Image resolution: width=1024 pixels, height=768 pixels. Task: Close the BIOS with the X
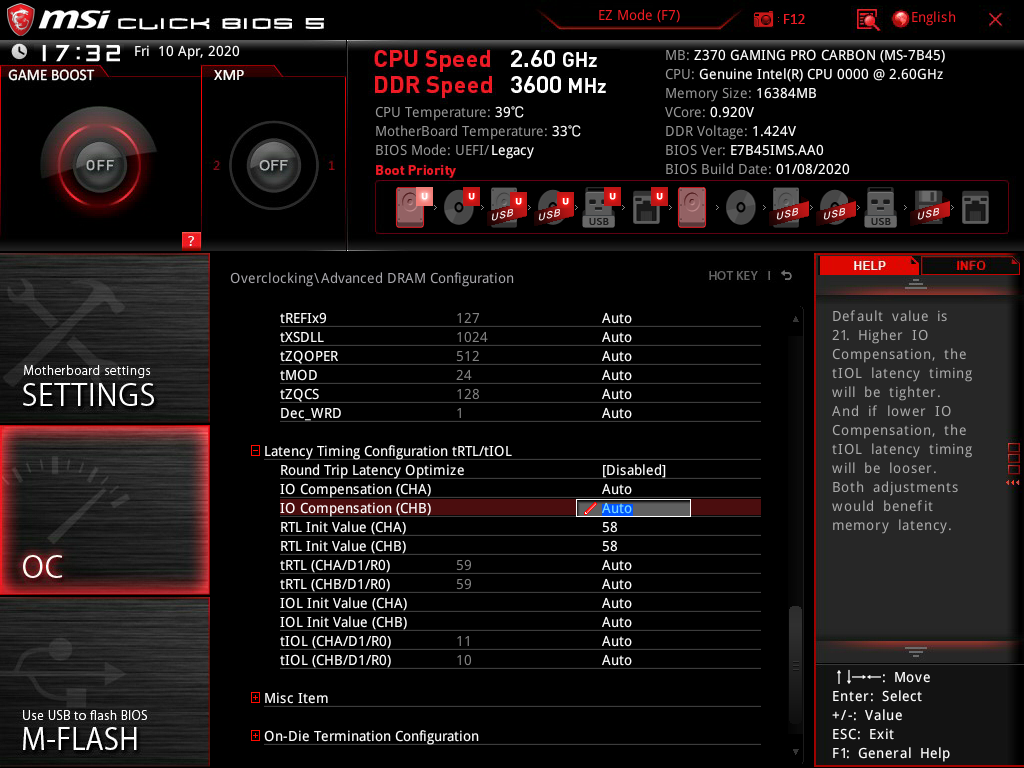point(995,20)
